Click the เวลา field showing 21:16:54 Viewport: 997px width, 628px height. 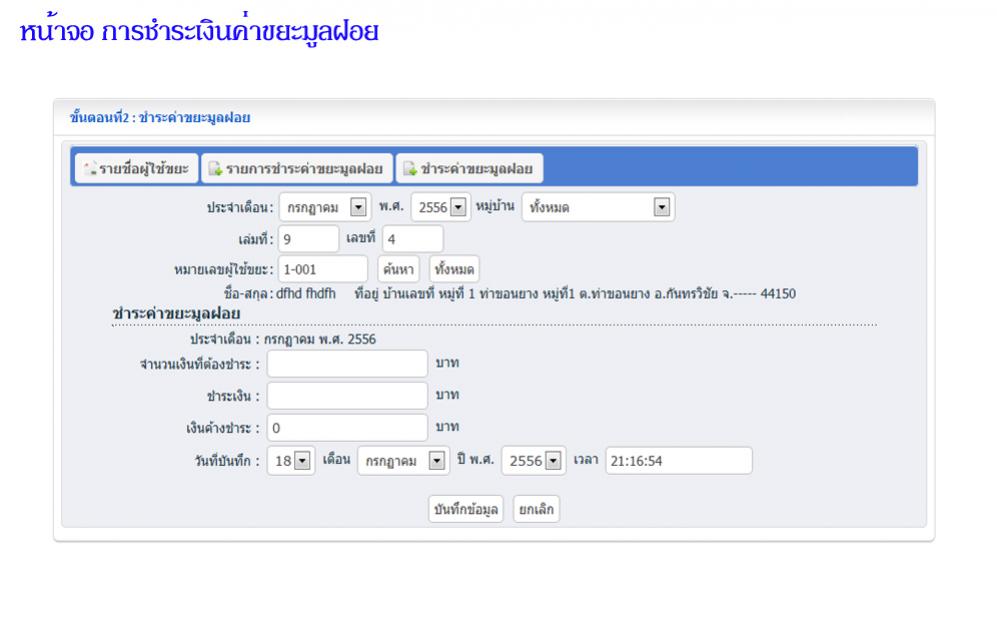(678, 461)
